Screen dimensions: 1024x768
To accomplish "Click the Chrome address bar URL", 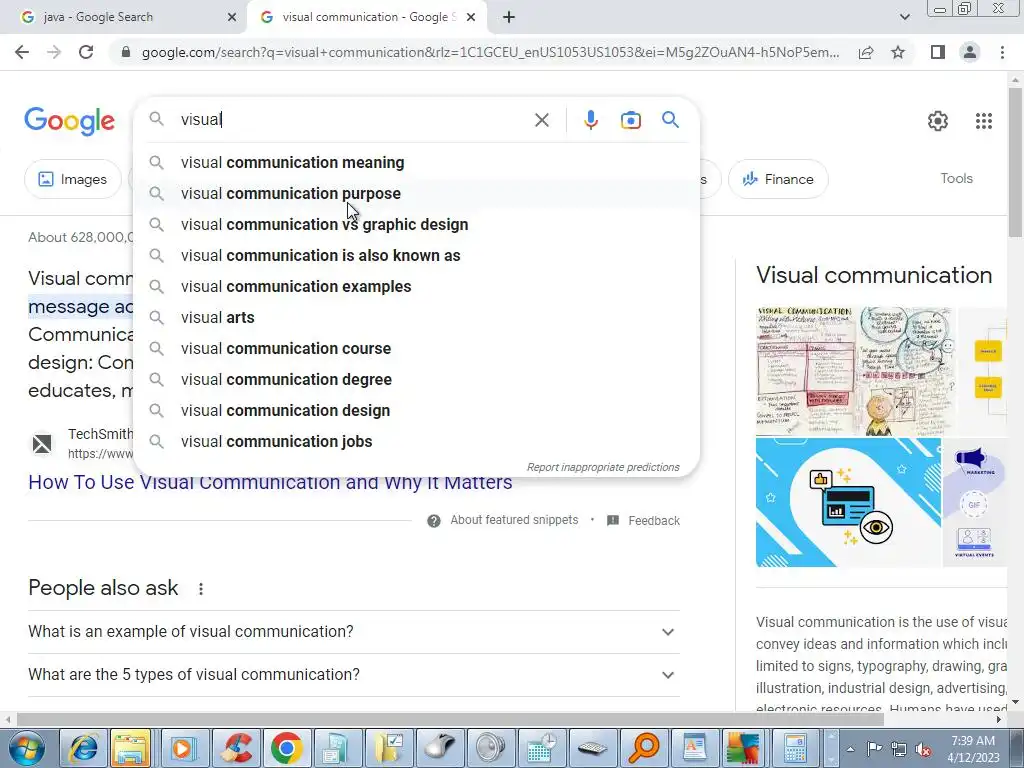I will tap(490, 52).
